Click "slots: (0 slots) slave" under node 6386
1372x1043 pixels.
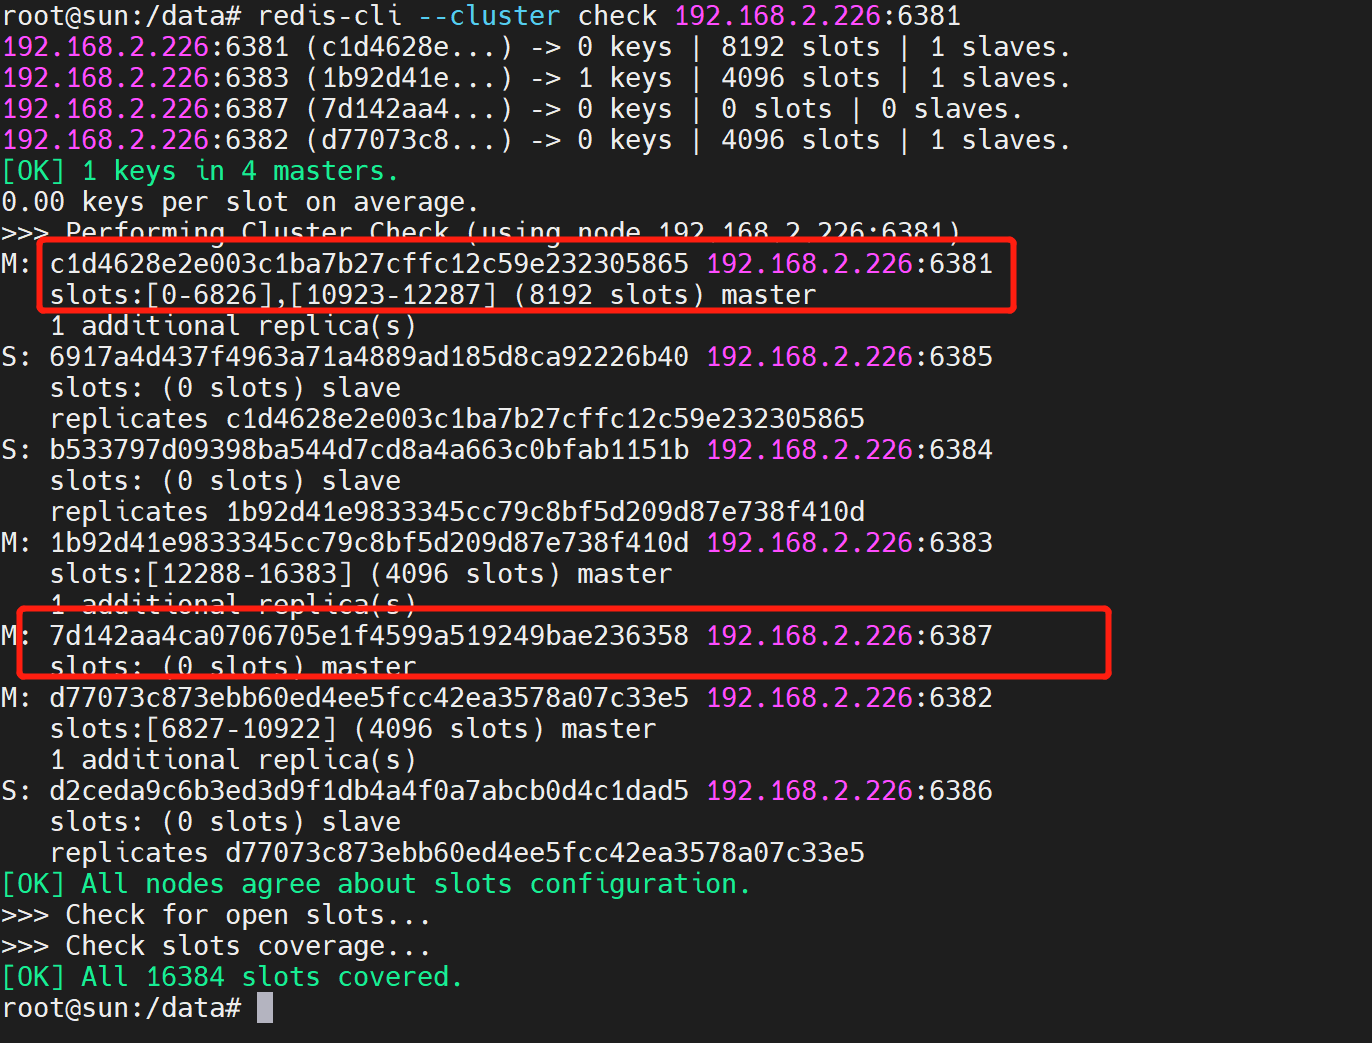[225, 822]
